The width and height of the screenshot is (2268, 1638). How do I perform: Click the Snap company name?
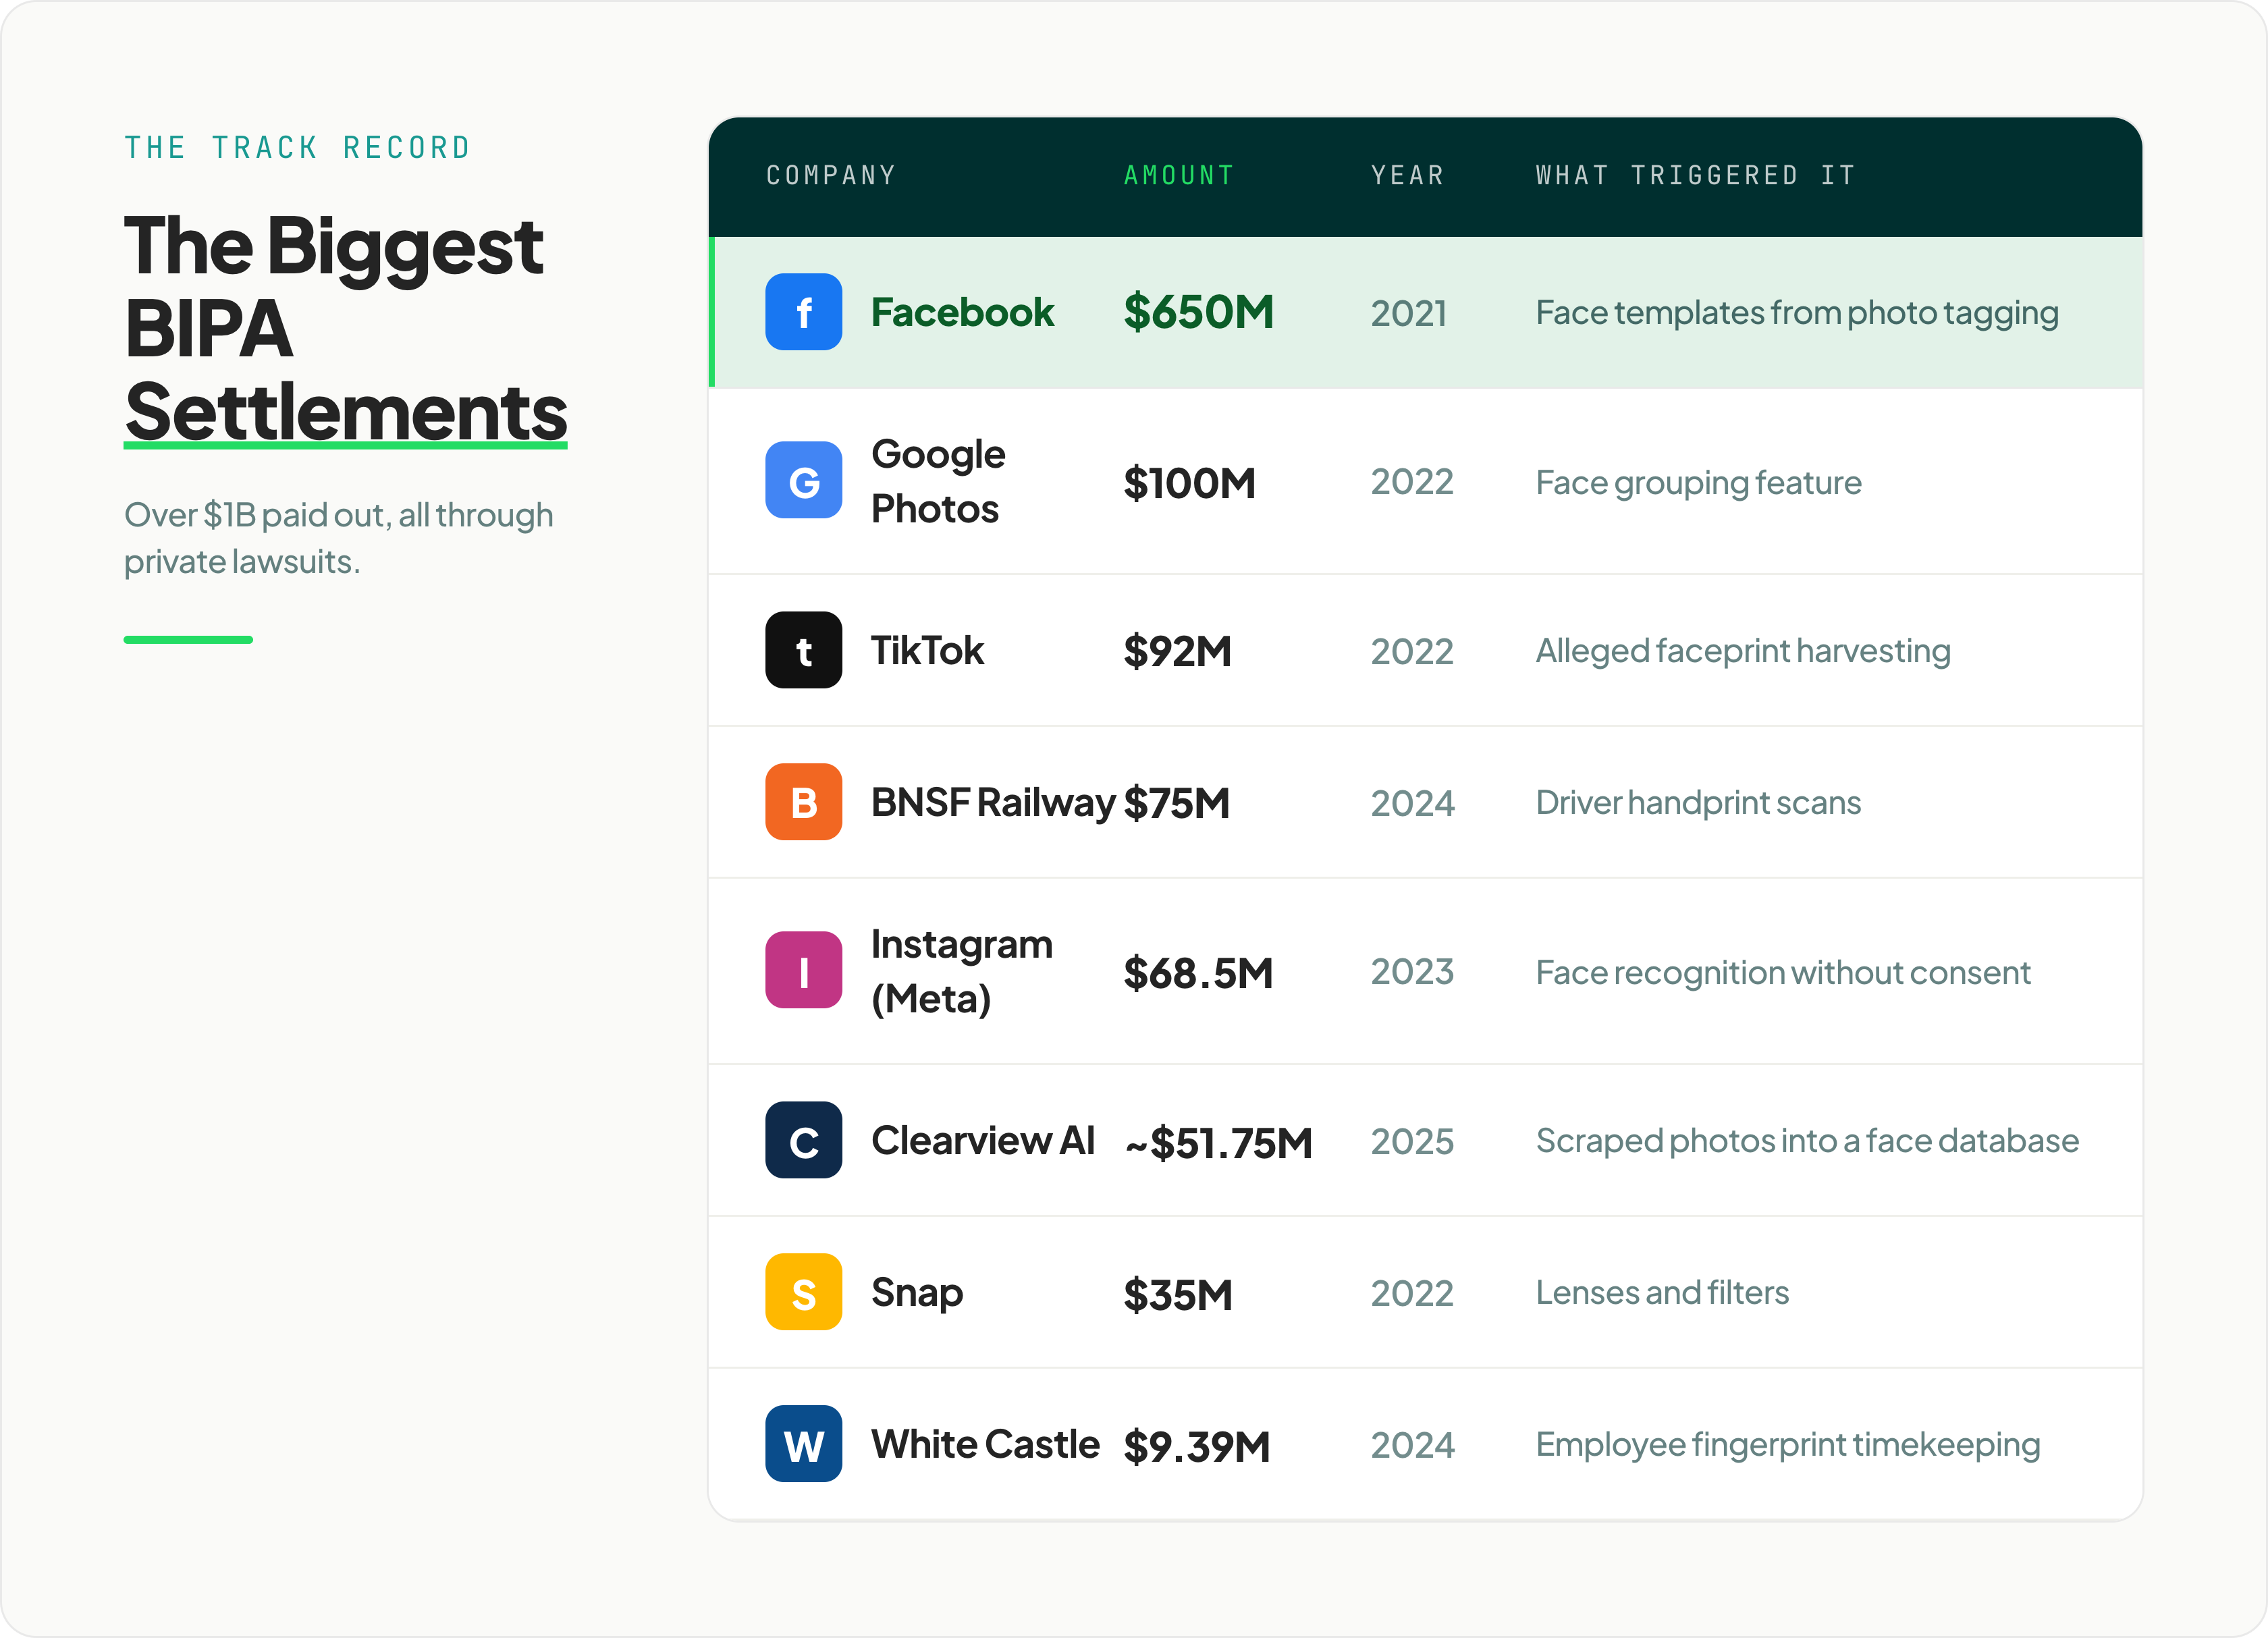tap(917, 1293)
